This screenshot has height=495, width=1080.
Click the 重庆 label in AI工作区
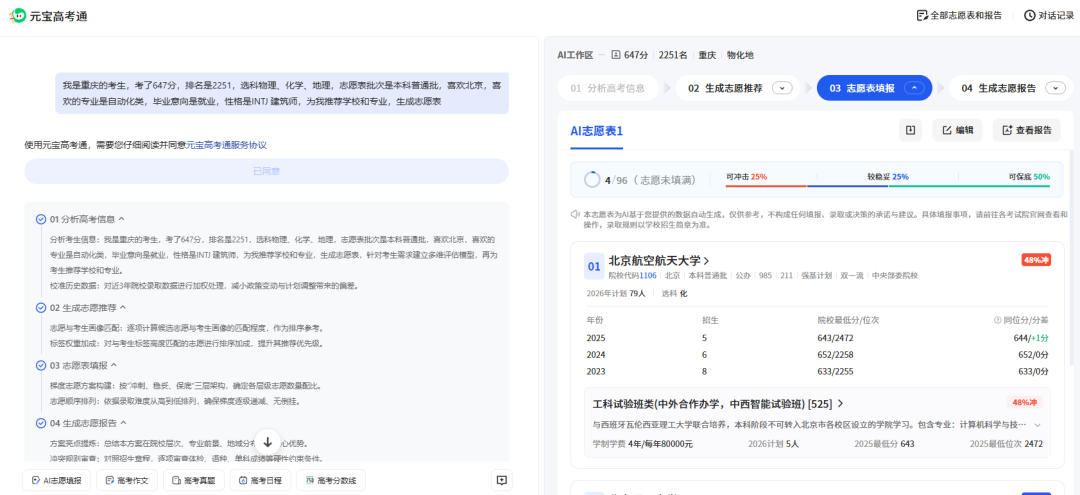tap(707, 55)
